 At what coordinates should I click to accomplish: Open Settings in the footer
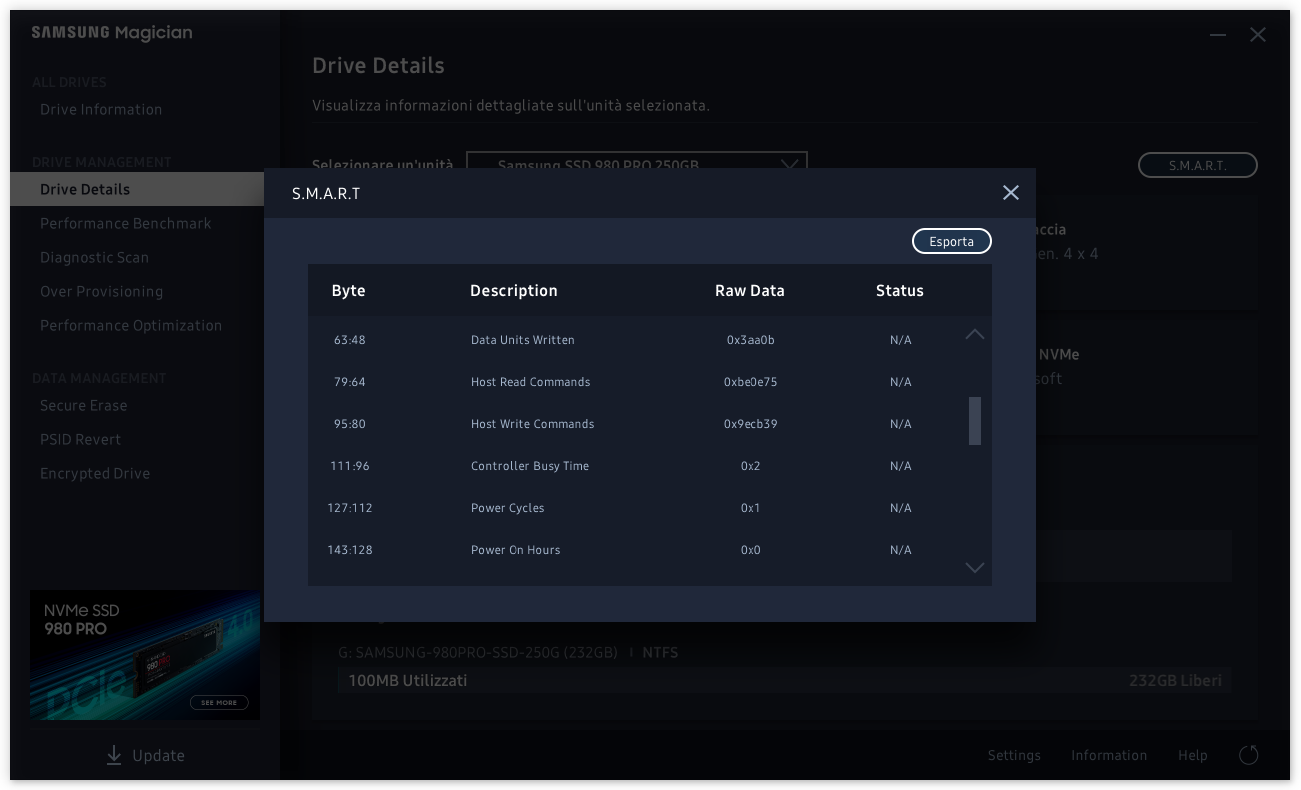pos(1014,756)
